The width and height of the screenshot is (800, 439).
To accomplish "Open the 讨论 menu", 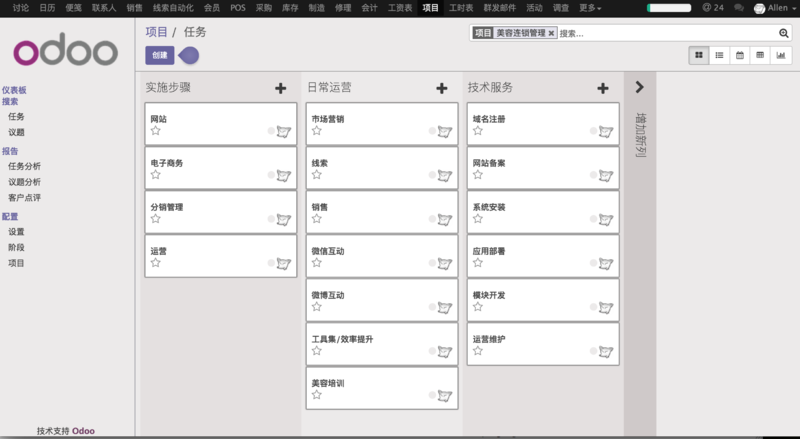I will click(20, 8).
